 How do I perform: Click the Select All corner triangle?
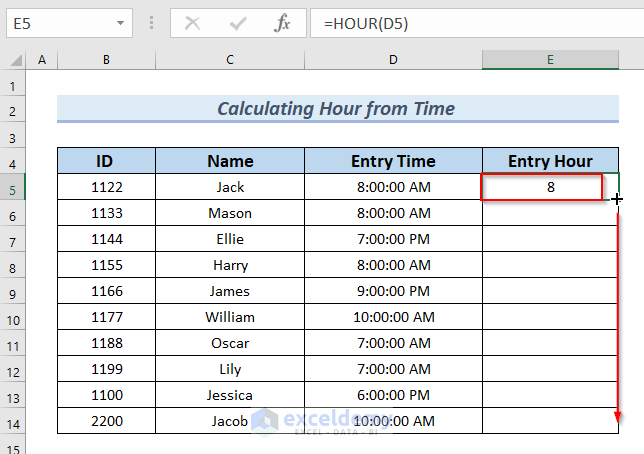click(15, 61)
